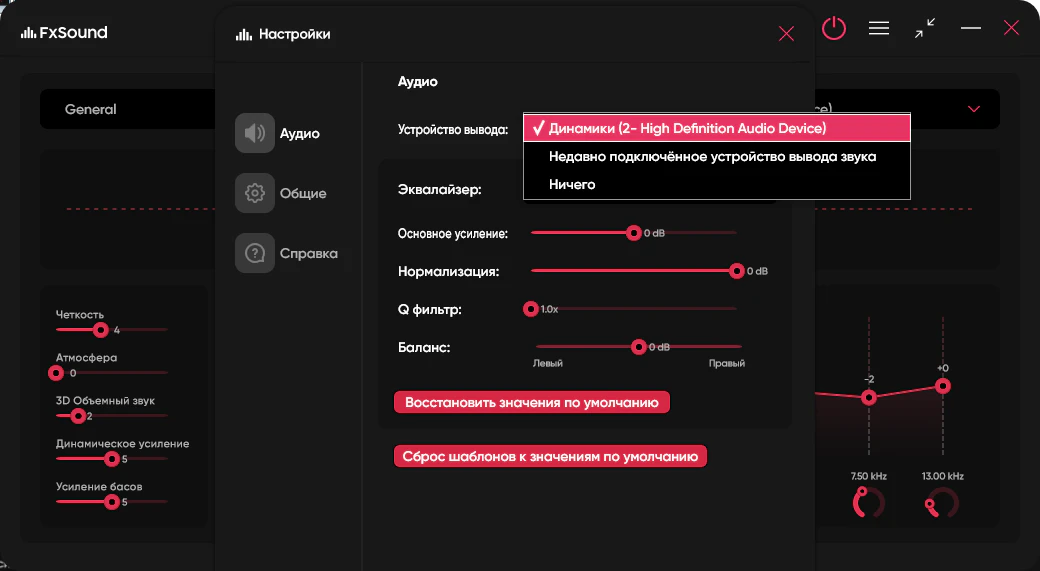Screen dimensions: 1040x571
Task: Close the Настройки settings dialog
Action: pos(786,34)
